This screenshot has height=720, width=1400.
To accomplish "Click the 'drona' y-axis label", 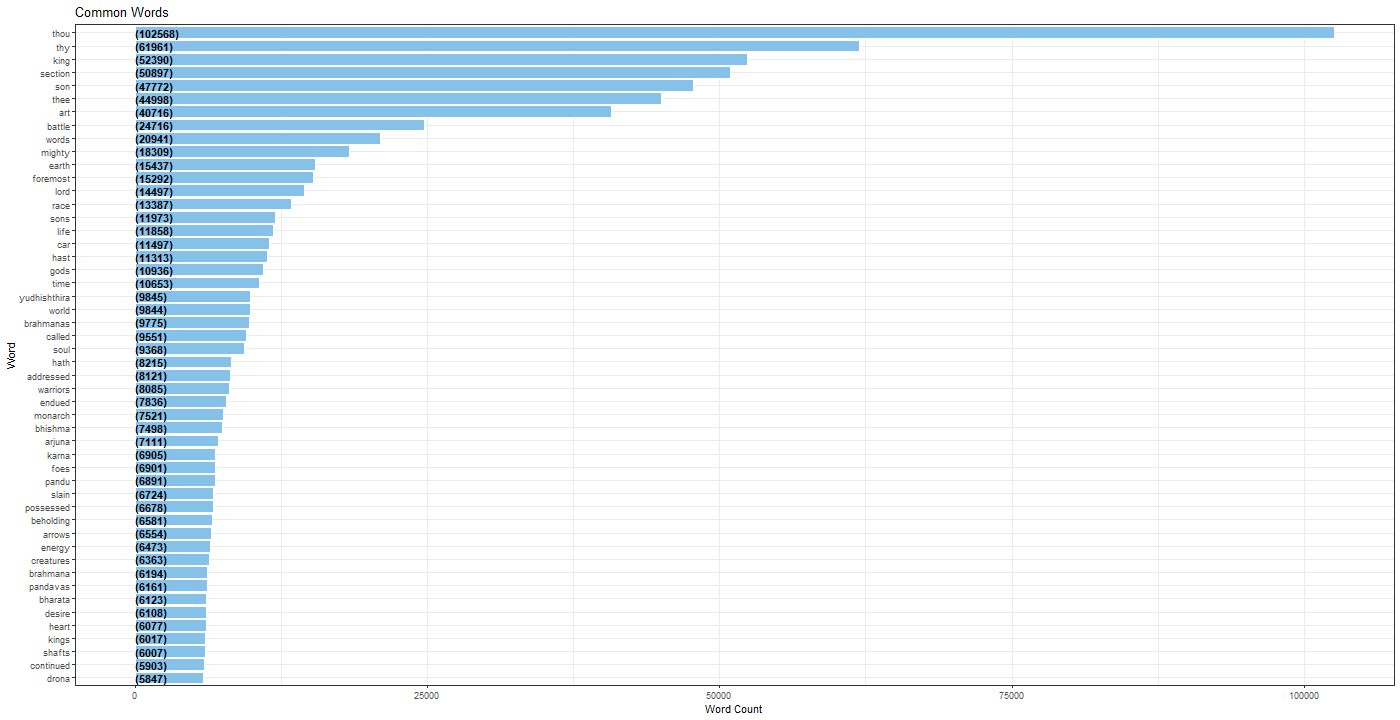I will [58, 679].
